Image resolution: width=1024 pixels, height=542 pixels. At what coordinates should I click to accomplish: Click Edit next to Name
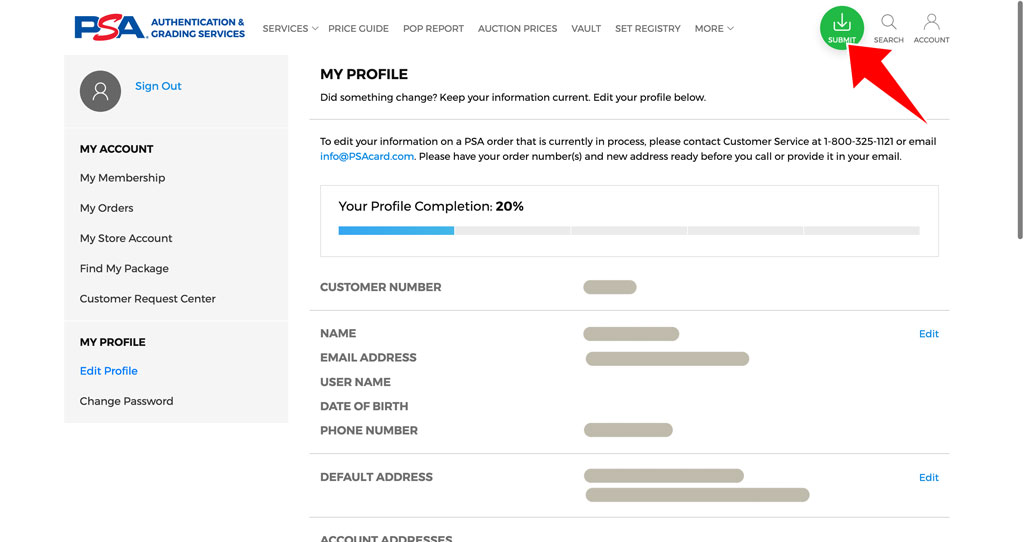tap(929, 334)
